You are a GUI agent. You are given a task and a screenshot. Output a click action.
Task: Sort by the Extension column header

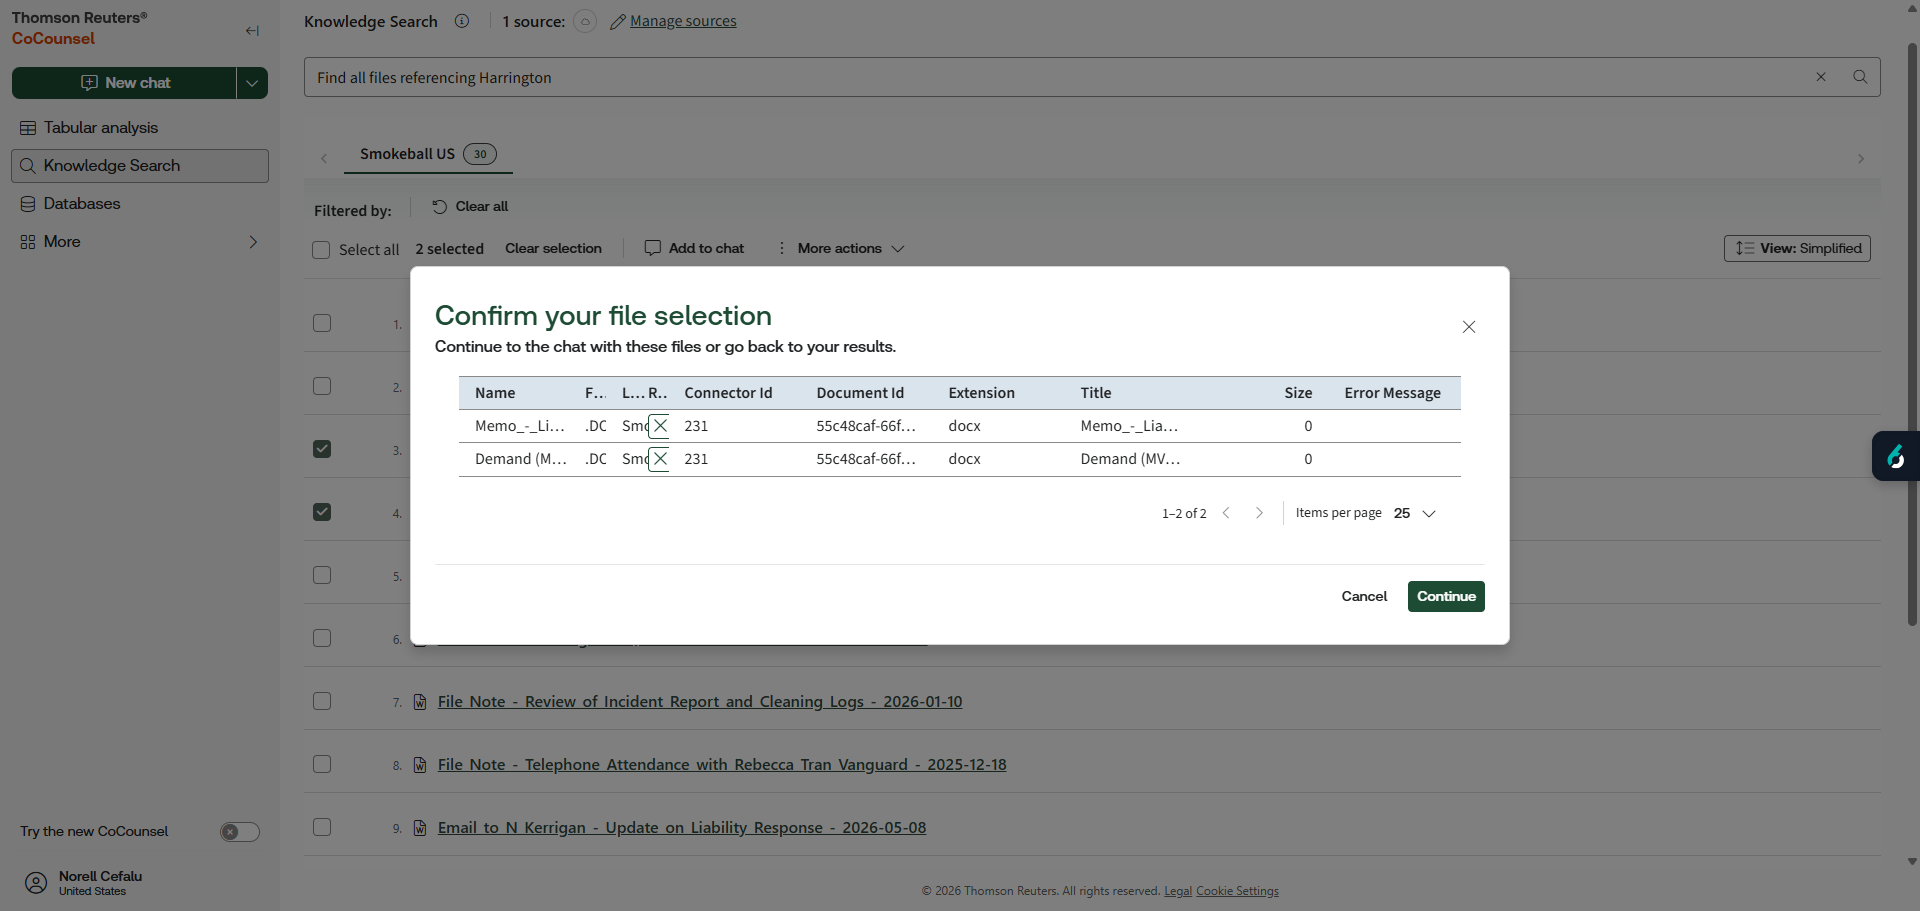(981, 393)
